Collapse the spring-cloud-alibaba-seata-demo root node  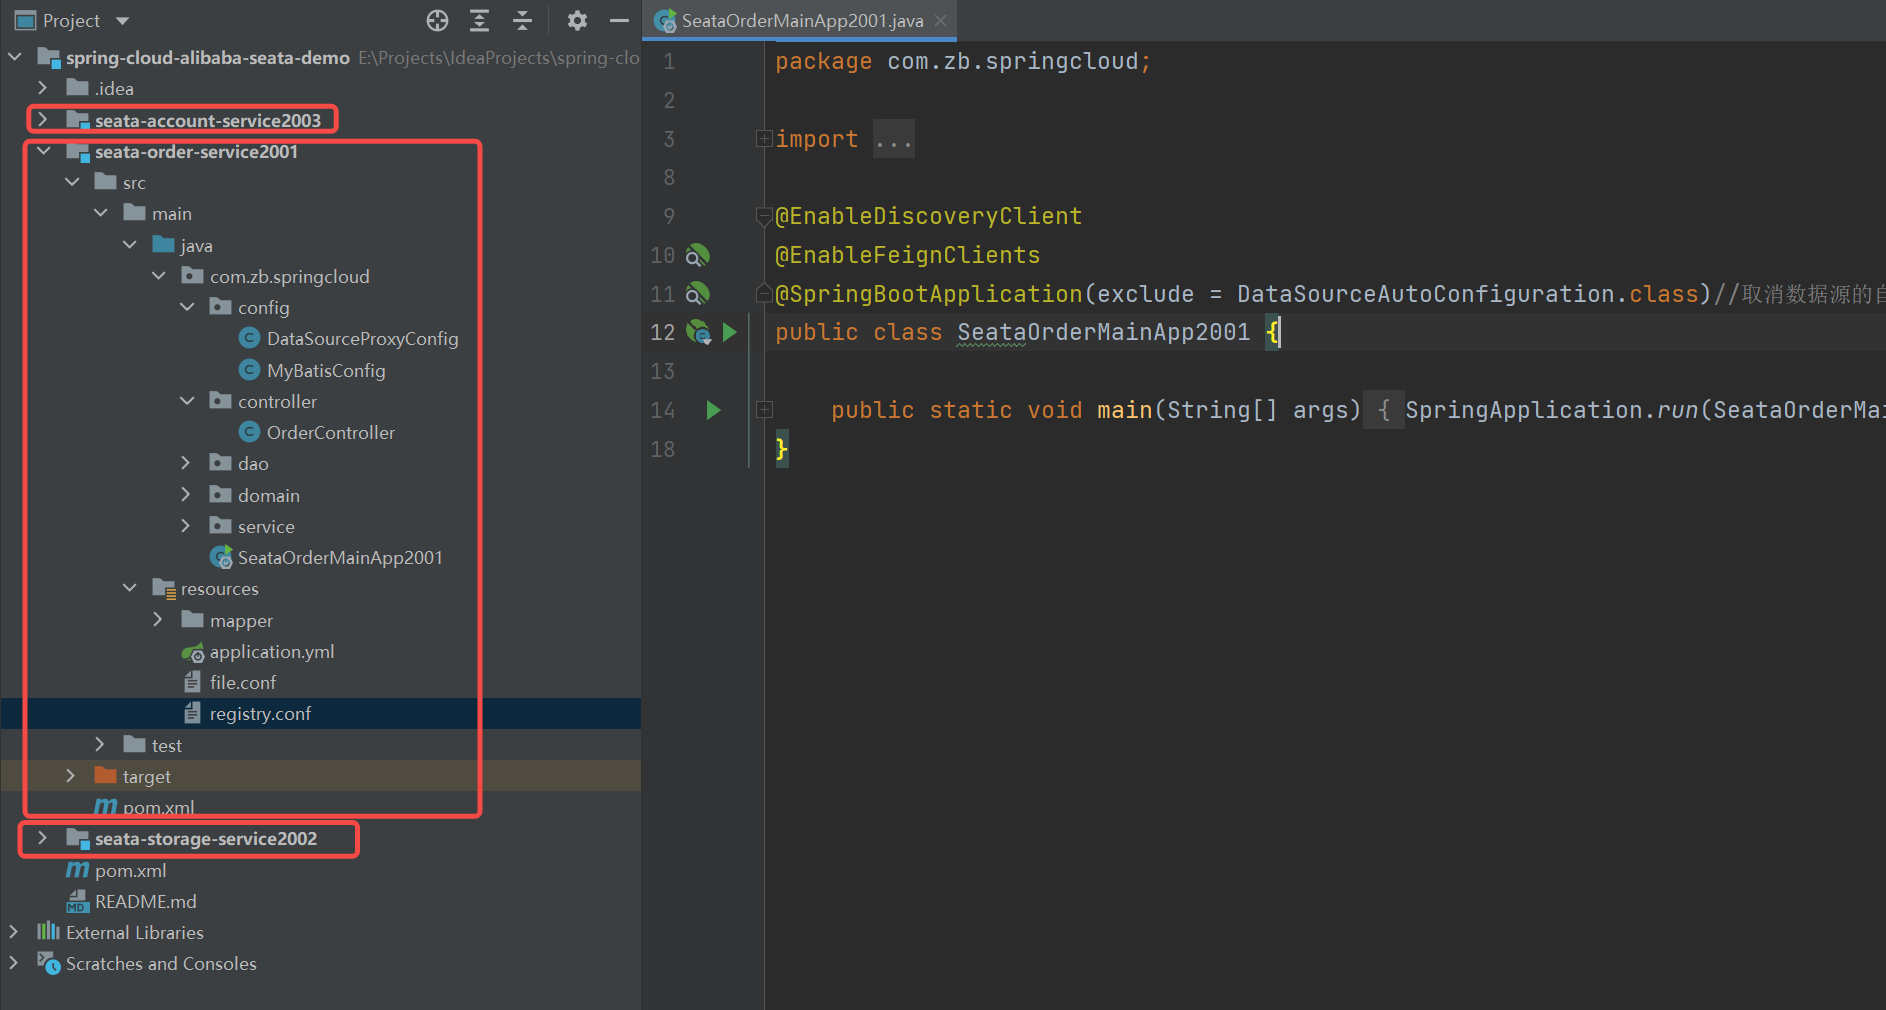click(x=14, y=57)
